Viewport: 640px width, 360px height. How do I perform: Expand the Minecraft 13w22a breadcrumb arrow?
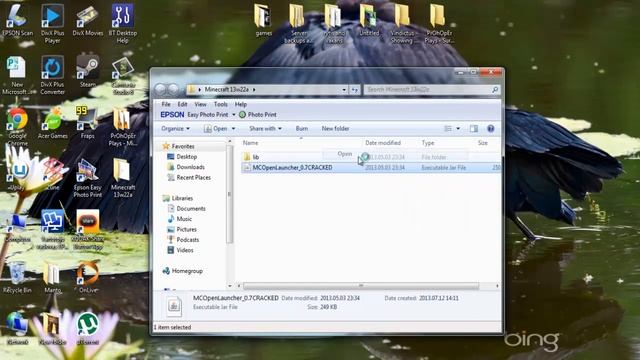coord(254,89)
